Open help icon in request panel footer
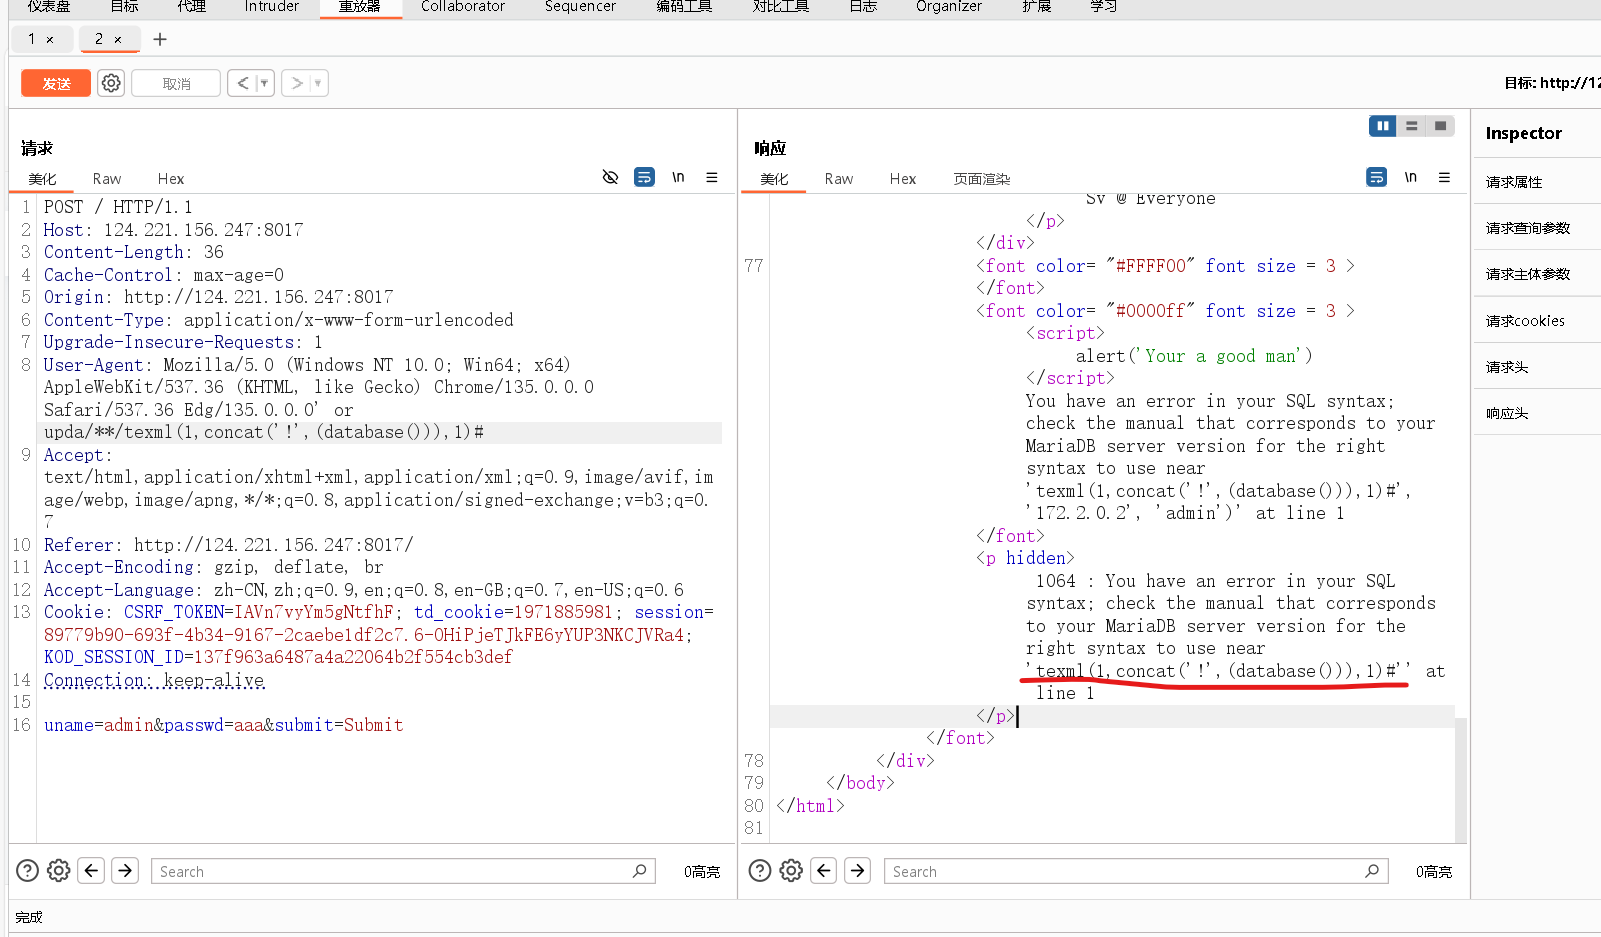Image resolution: width=1601 pixels, height=937 pixels. point(27,870)
